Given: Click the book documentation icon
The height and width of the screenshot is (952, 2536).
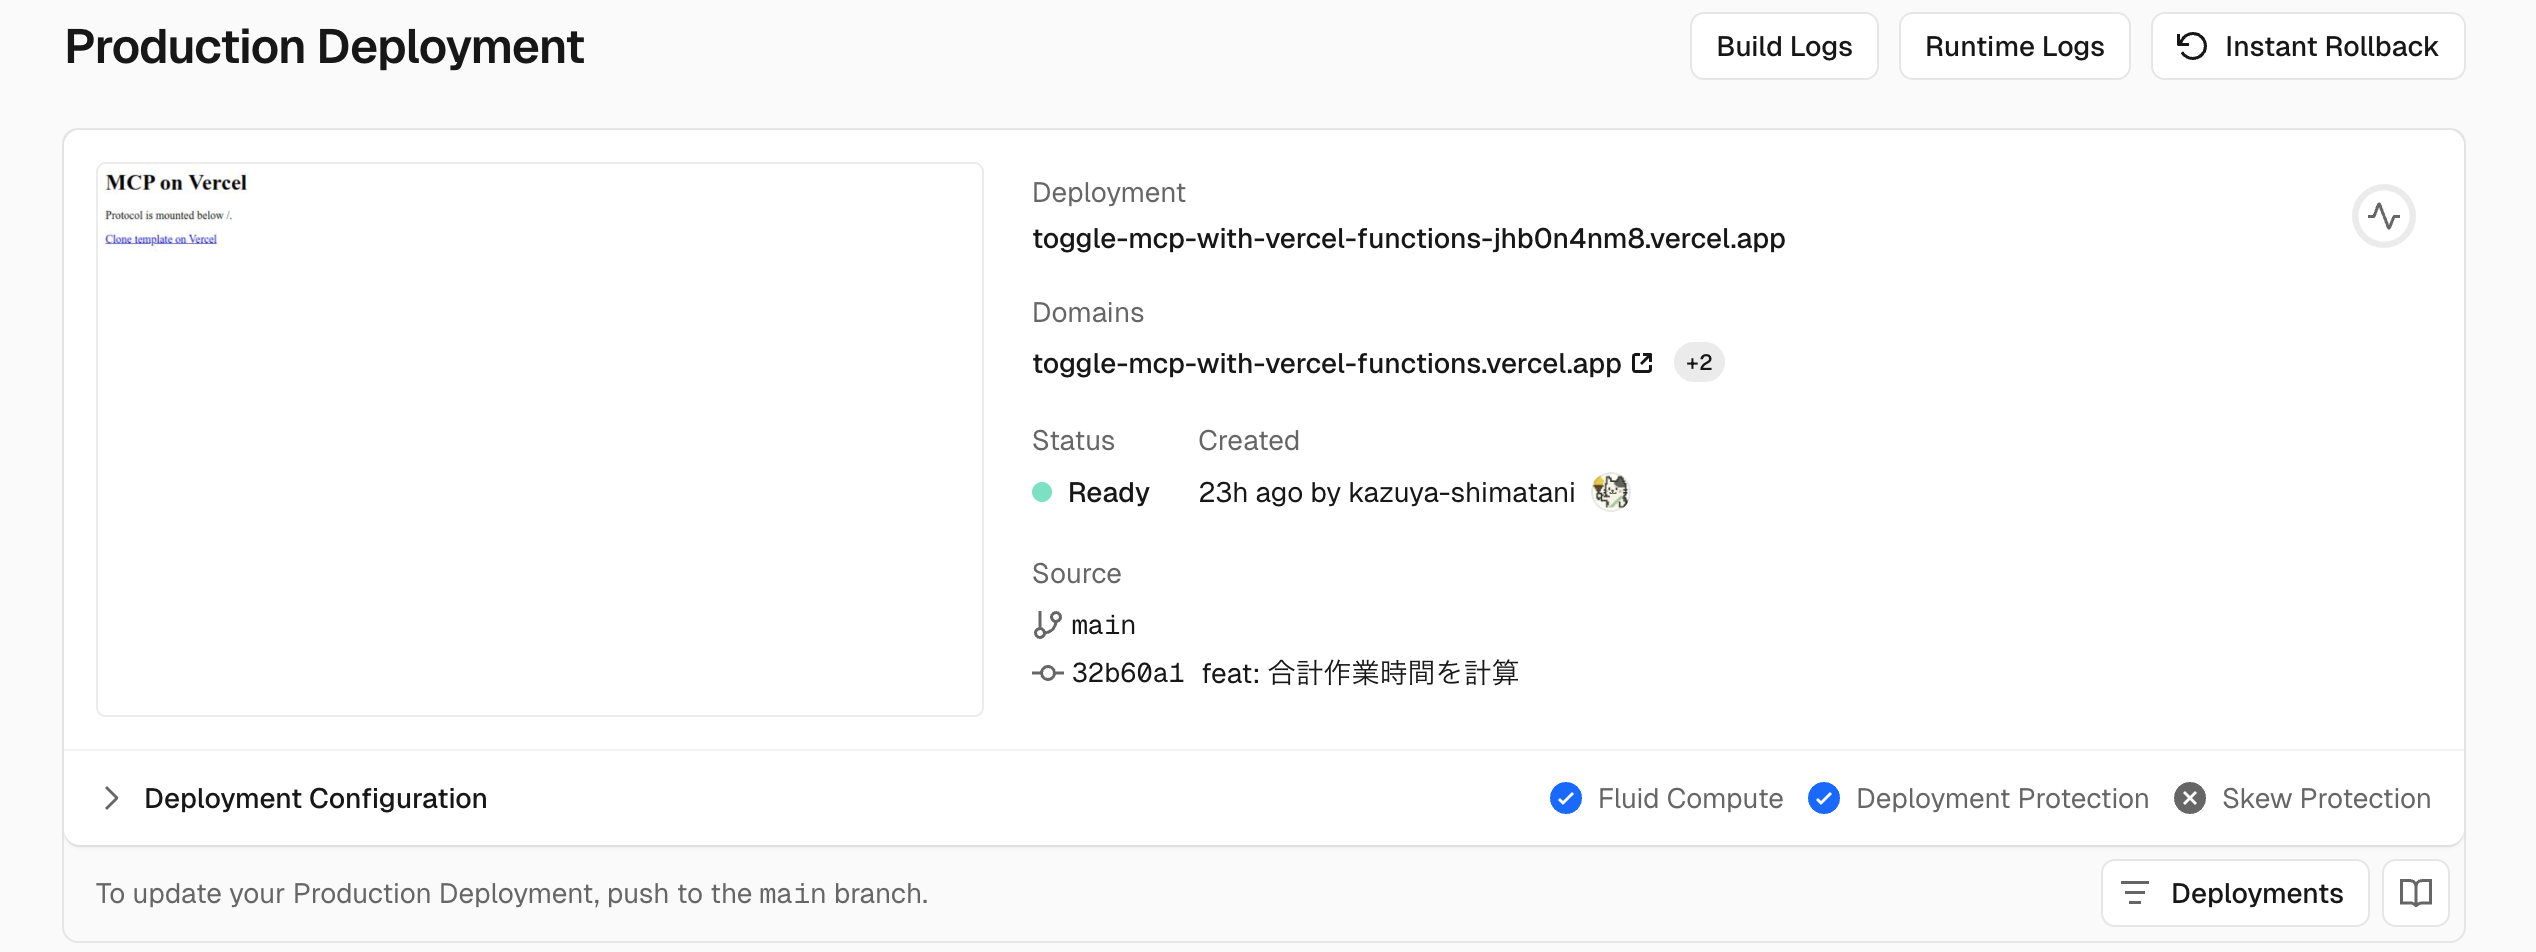Looking at the screenshot, I should coord(2416,893).
